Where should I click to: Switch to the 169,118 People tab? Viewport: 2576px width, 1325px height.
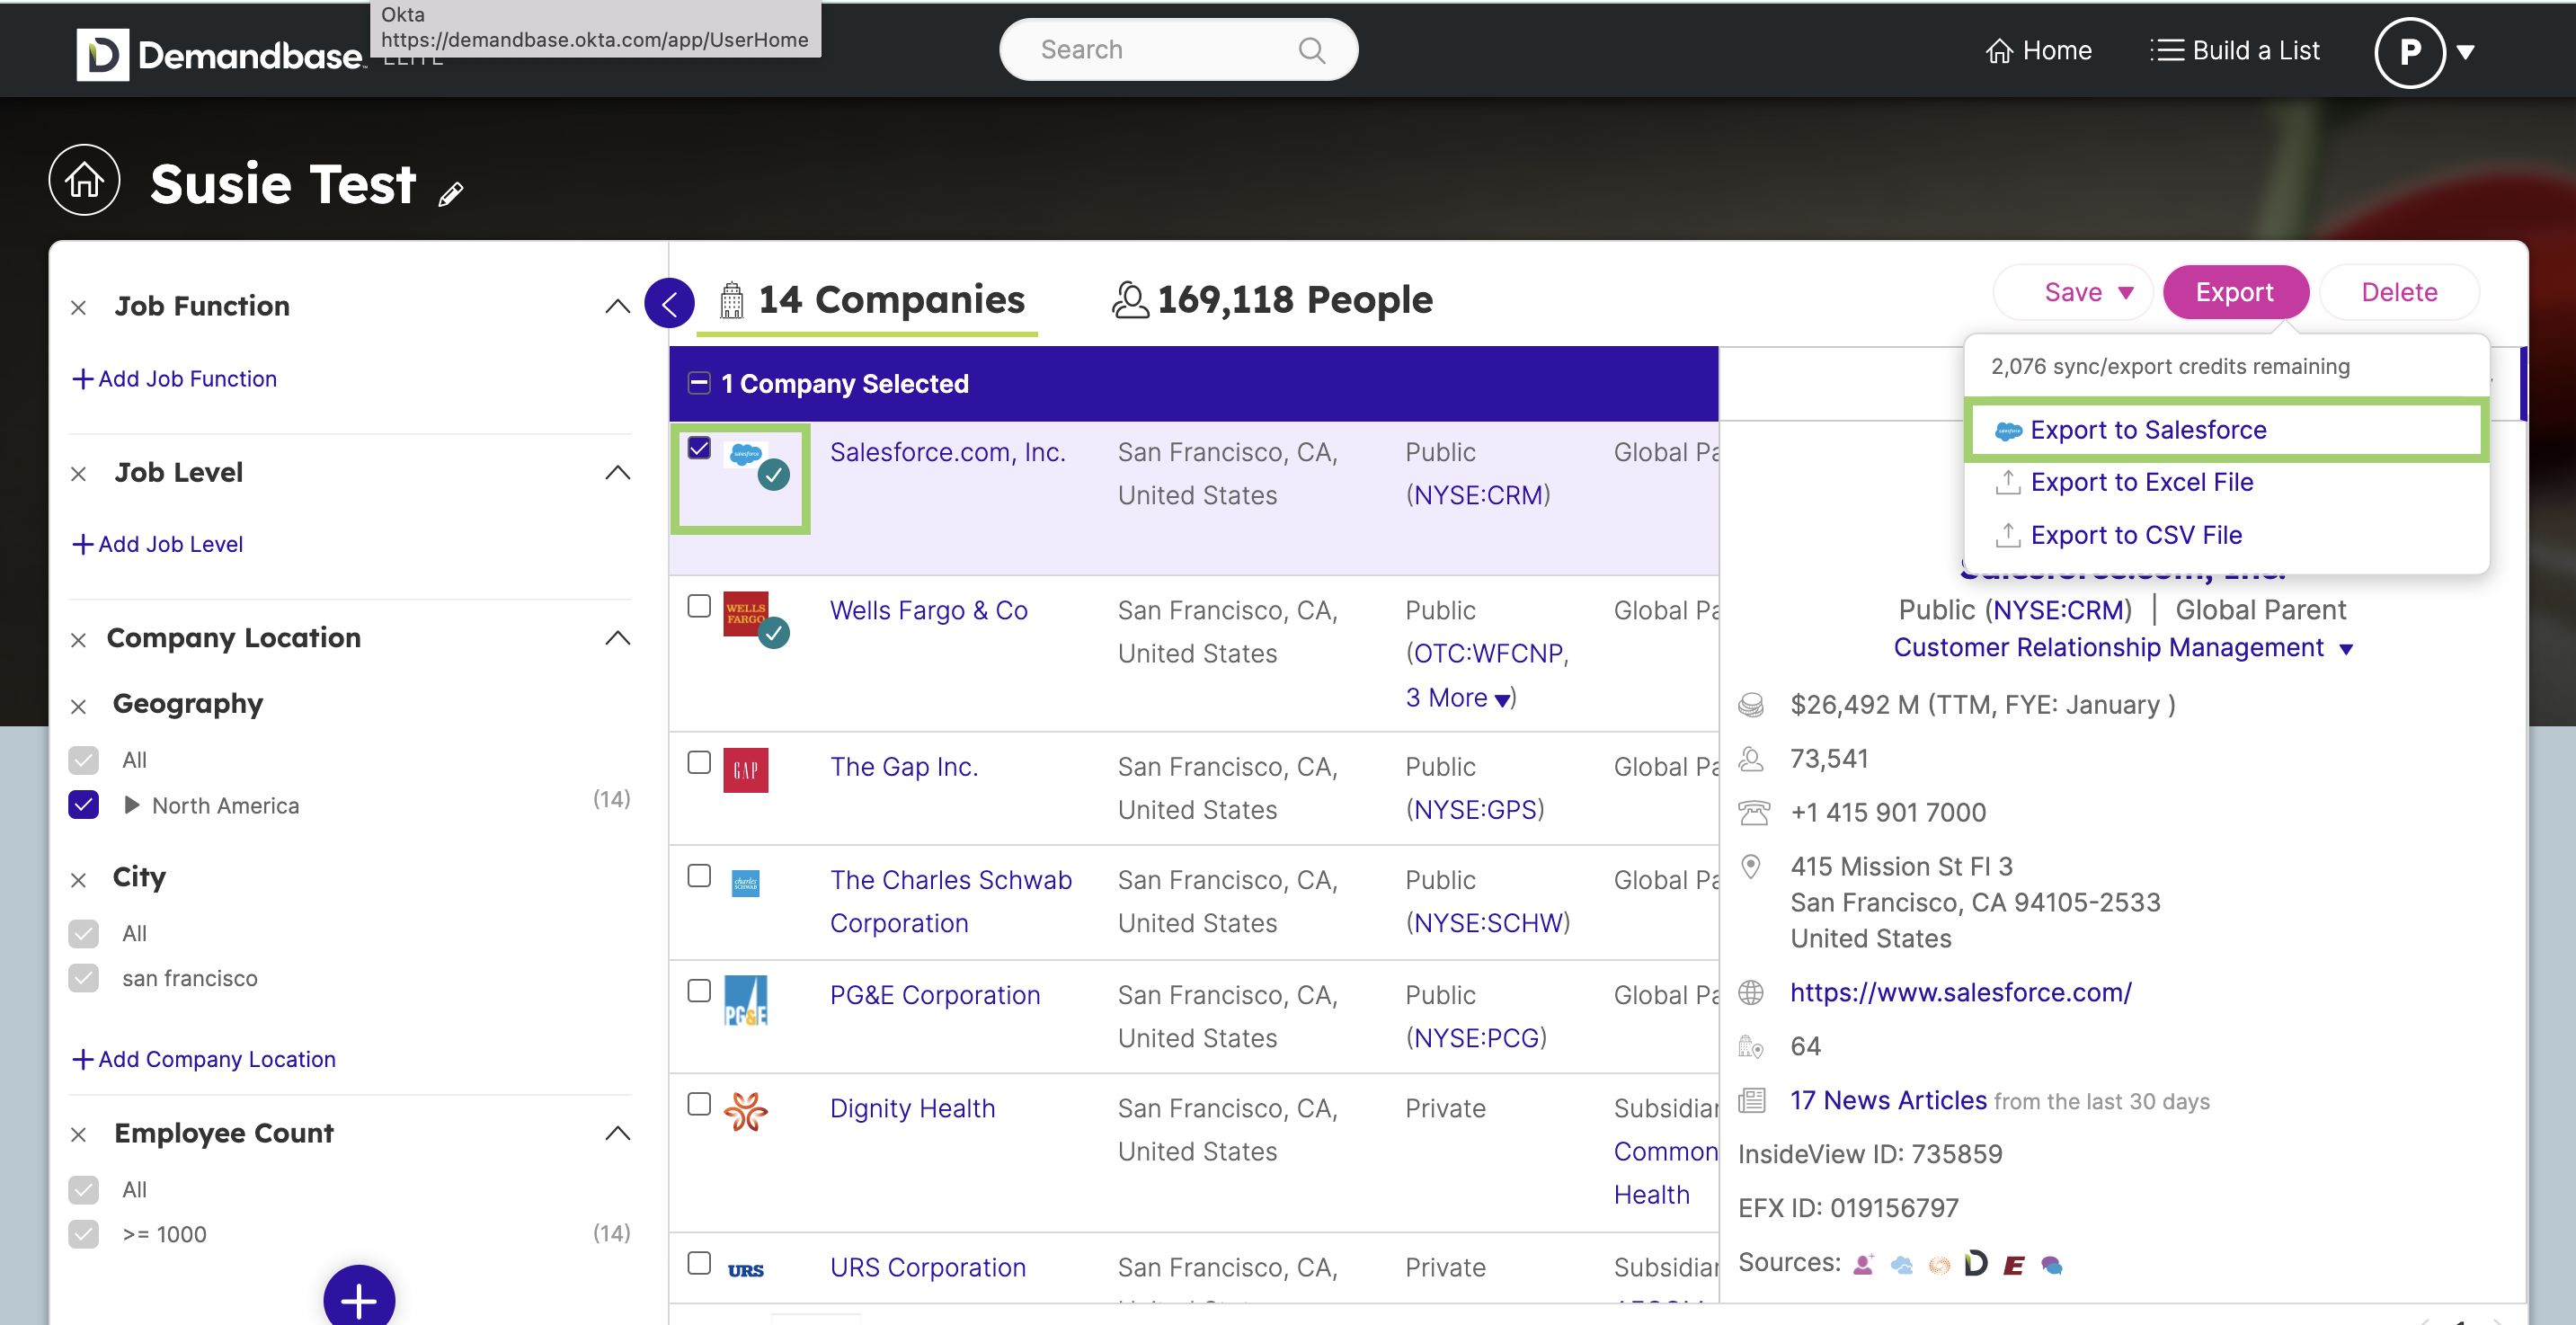tap(1272, 300)
